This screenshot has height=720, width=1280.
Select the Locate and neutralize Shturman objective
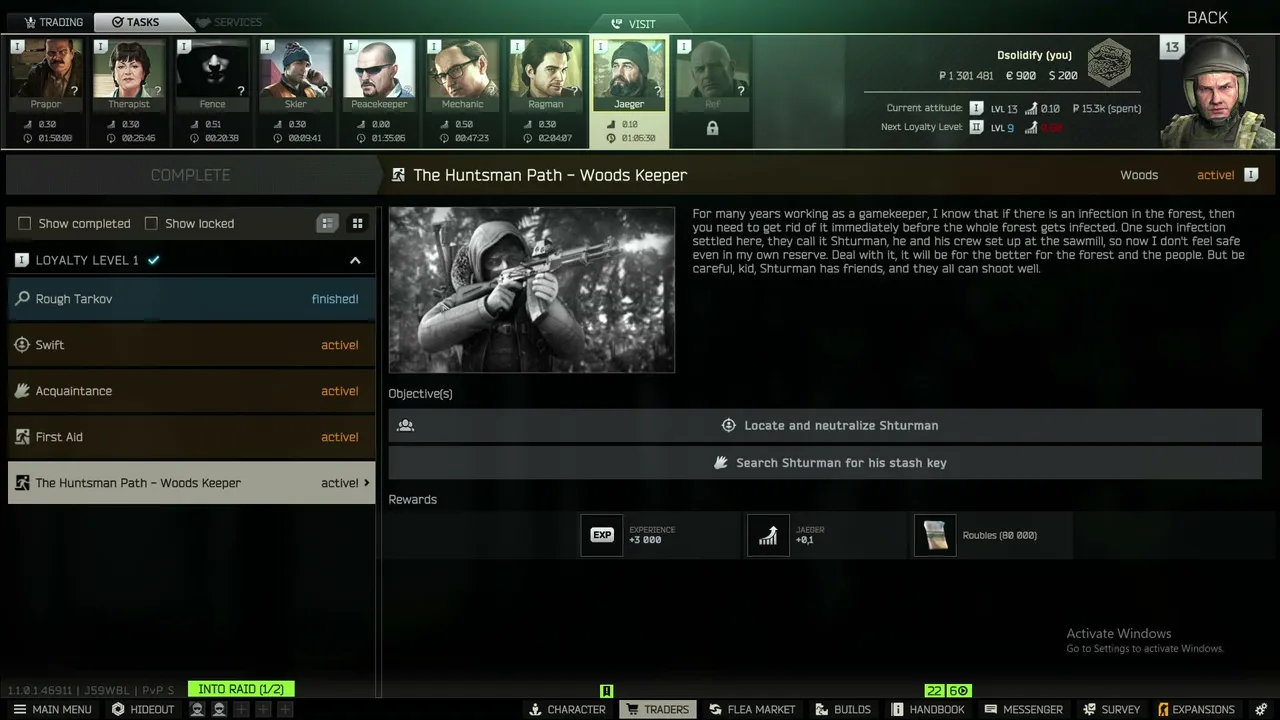tap(825, 425)
